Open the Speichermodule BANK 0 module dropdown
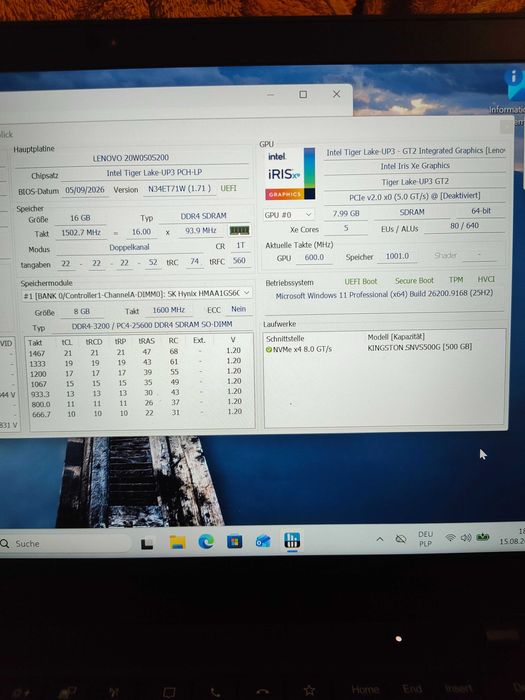This screenshot has height=700, width=525. click(x=137, y=294)
